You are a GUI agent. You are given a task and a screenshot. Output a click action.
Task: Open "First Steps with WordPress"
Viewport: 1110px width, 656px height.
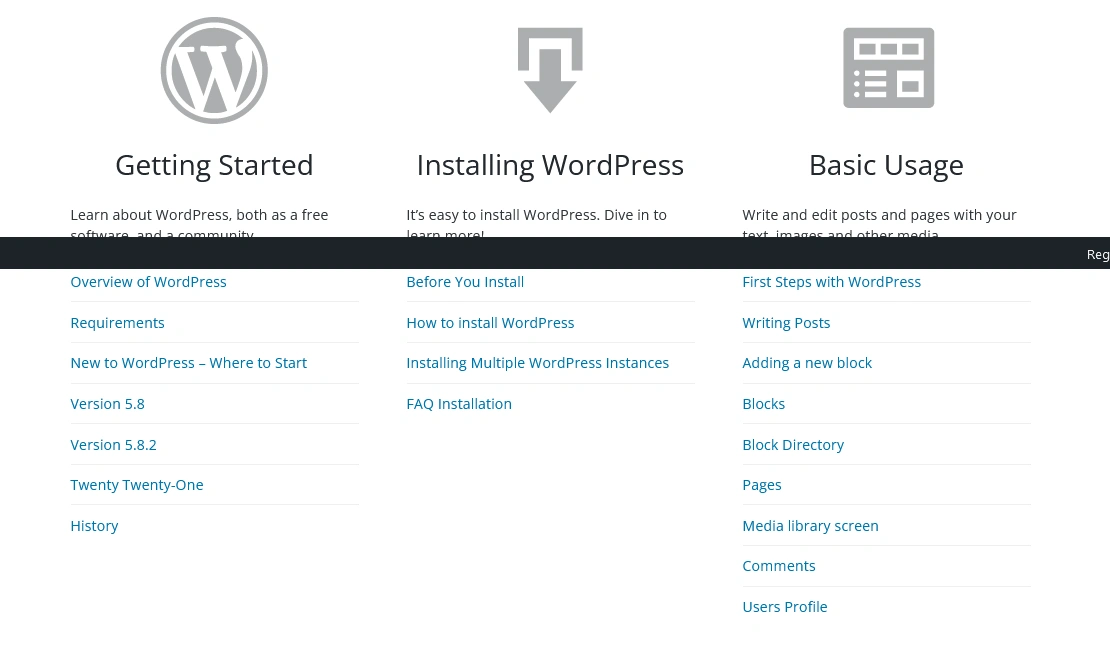[831, 281]
